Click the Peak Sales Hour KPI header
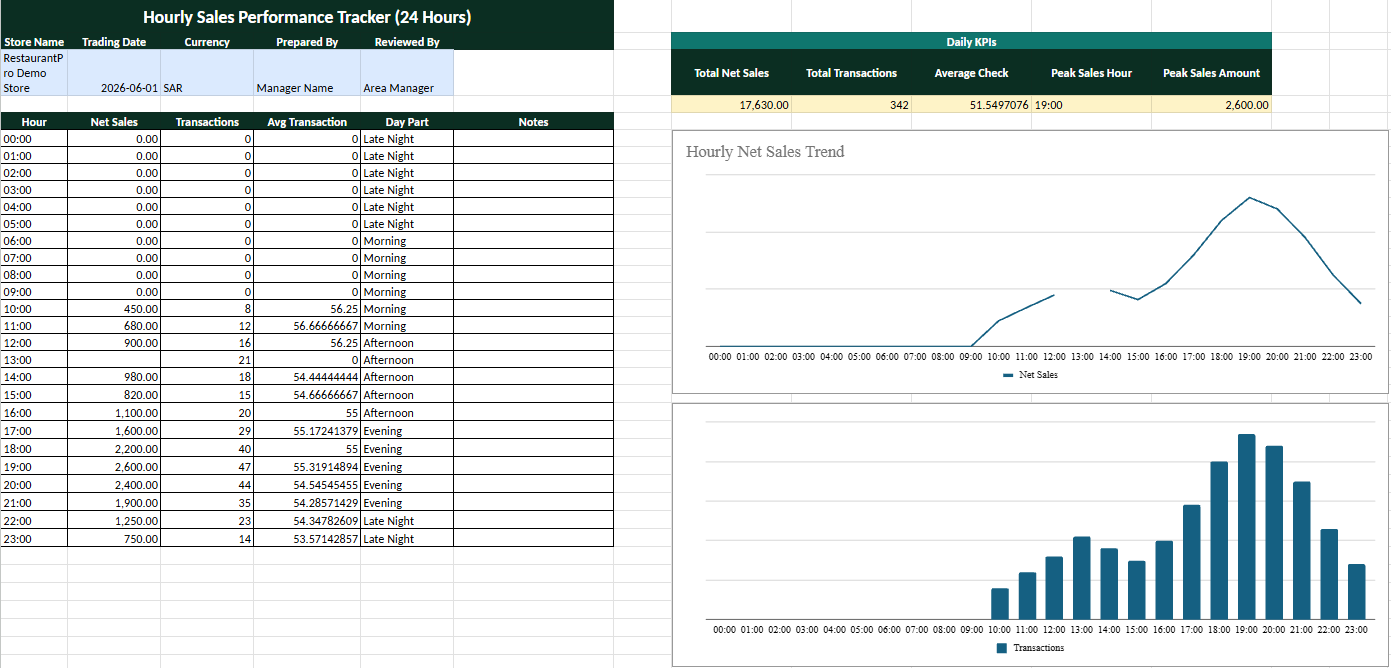 (x=1091, y=73)
